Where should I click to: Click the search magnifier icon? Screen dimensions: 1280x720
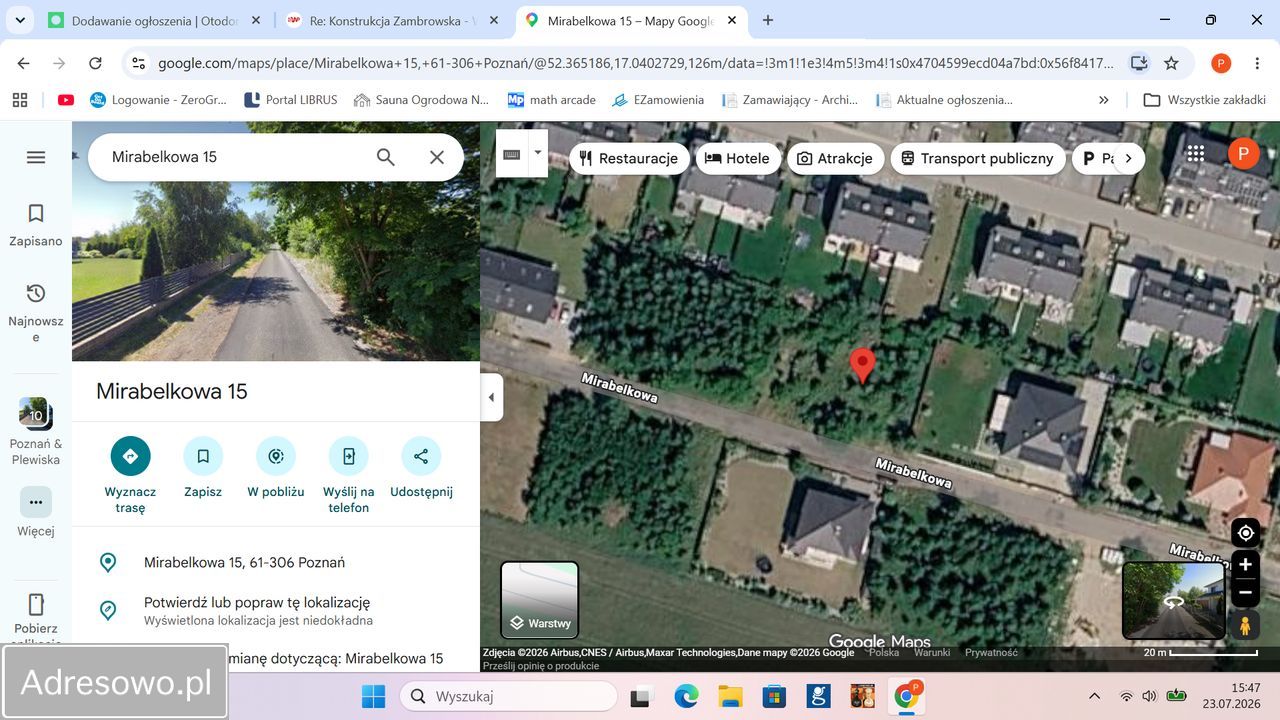[x=386, y=157]
